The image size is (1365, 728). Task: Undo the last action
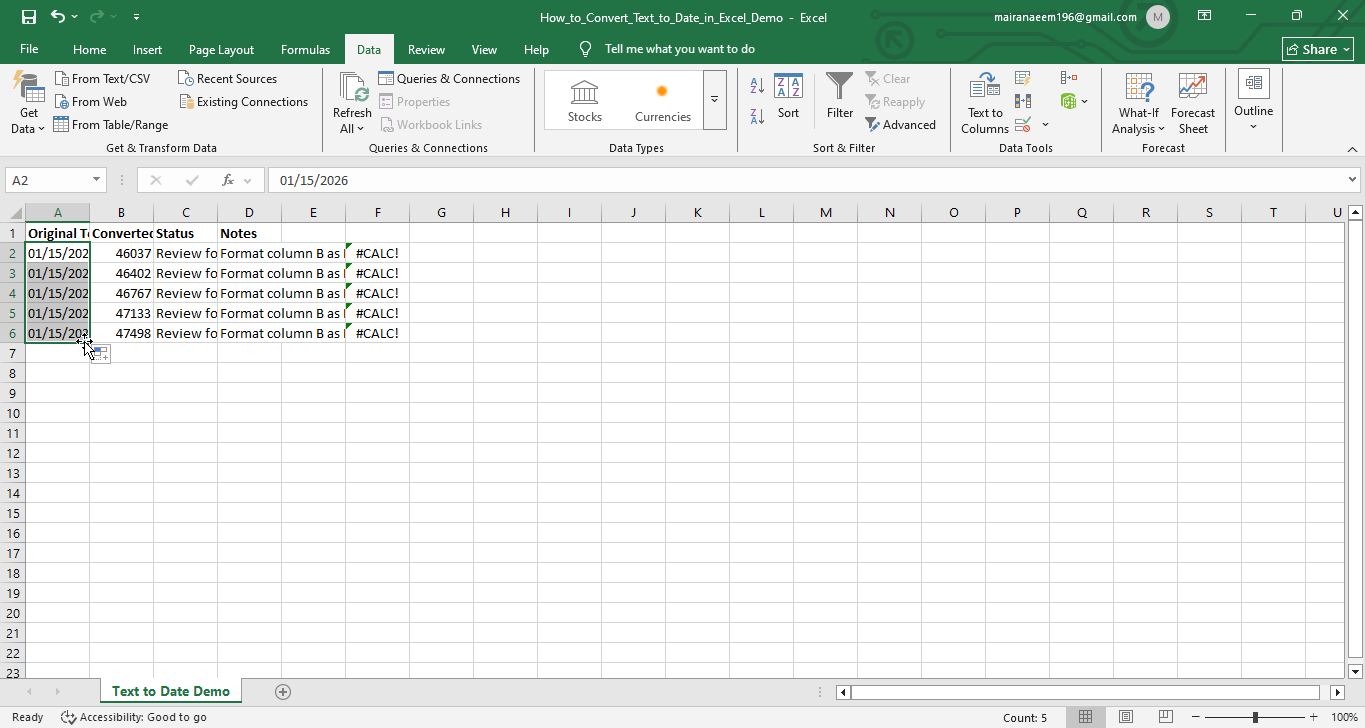click(58, 17)
